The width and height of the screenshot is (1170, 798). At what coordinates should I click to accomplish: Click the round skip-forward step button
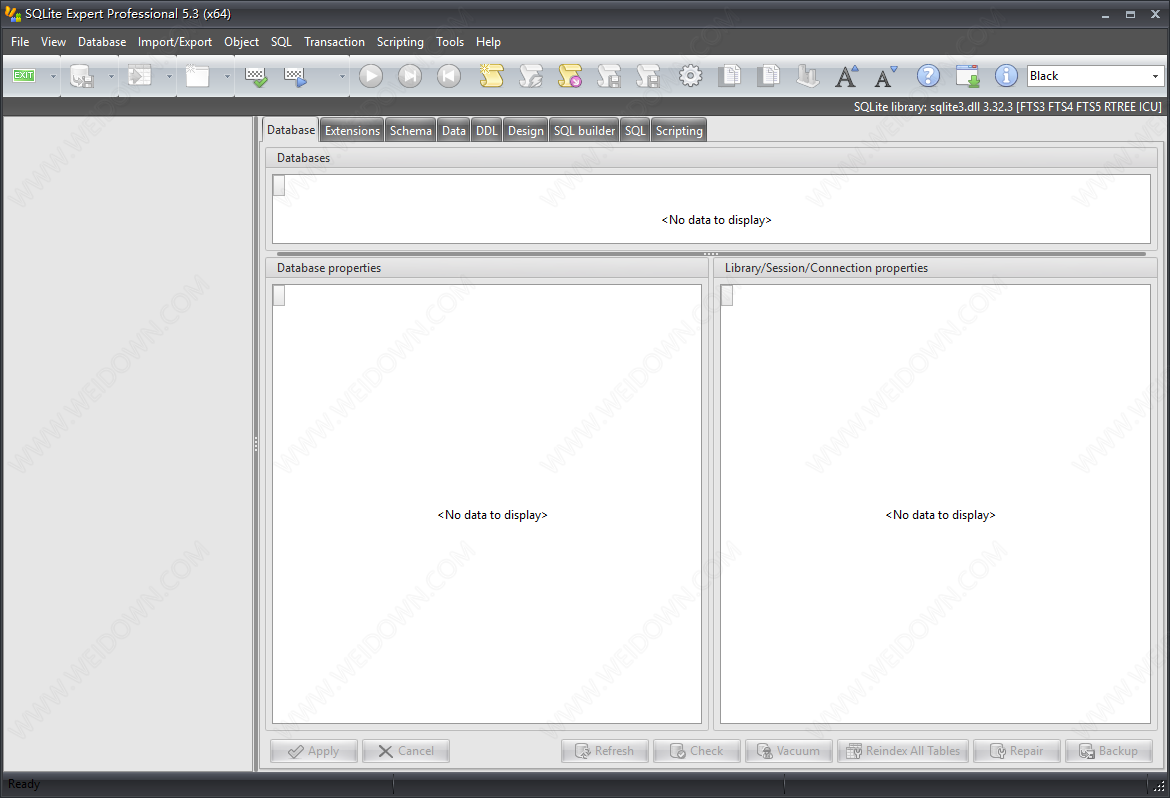(x=410, y=76)
